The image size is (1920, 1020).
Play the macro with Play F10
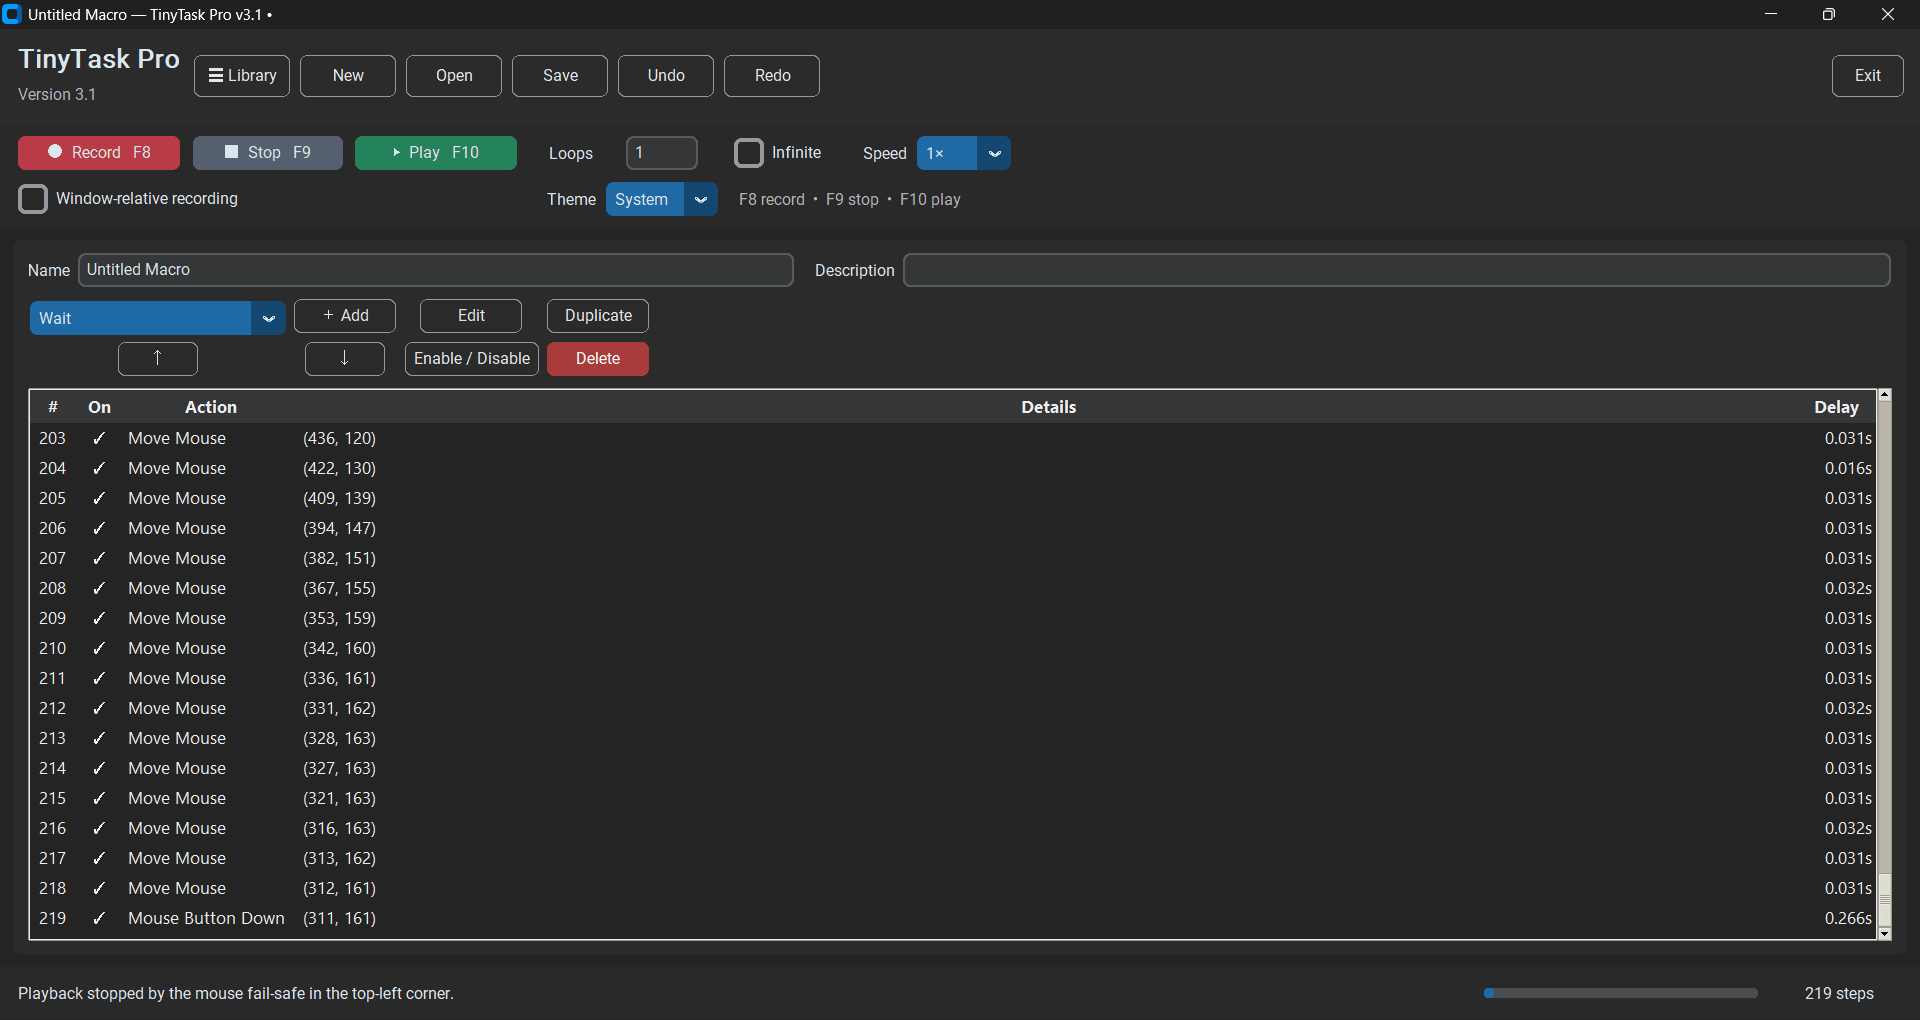pos(436,153)
